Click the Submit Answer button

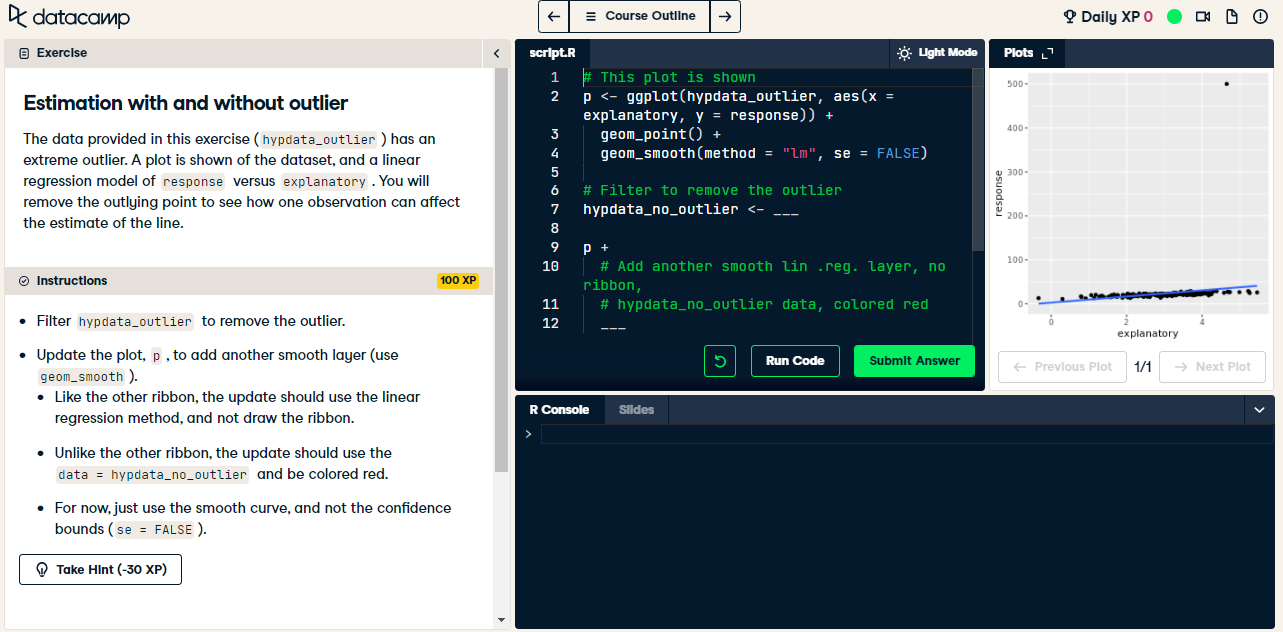pos(913,361)
